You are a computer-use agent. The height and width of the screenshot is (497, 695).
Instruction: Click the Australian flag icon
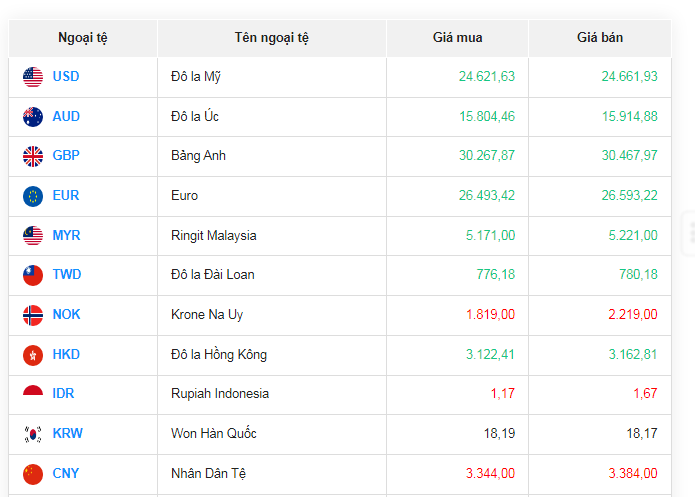[33, 117]
